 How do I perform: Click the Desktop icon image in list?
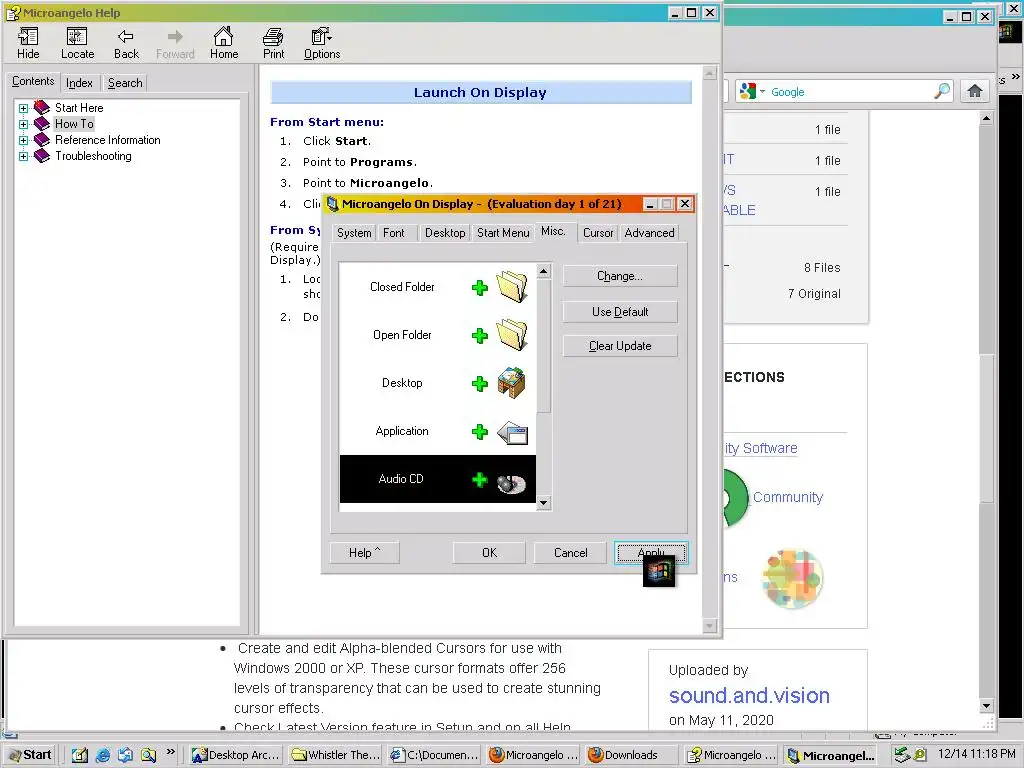click(511, 383)
